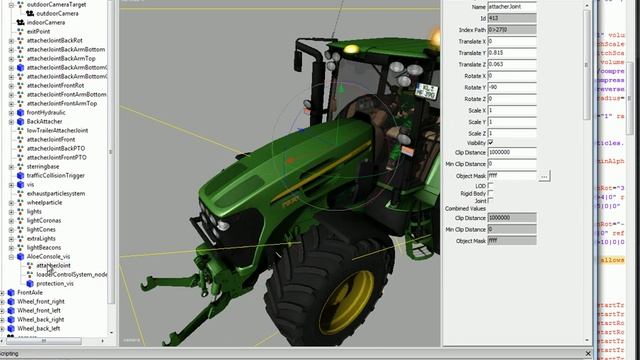The height and width of the screenshot is (360, 640).
Task: Click the exitPoint transform group icon
Action: coord(20,31)
